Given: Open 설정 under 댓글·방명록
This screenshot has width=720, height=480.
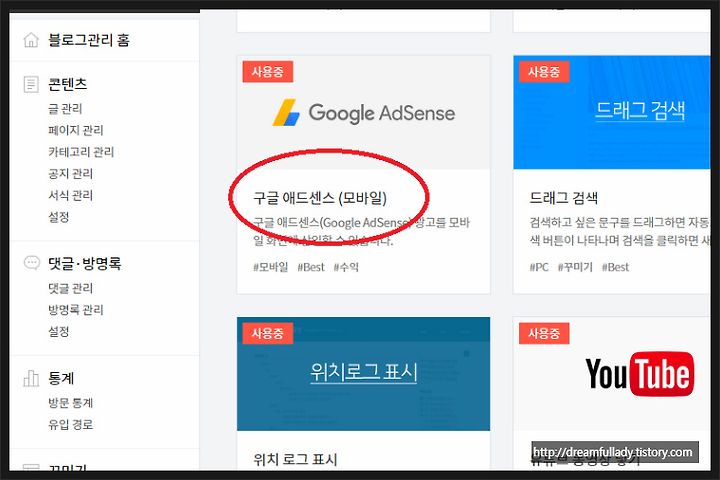Looking at the screenshot, I should [x=59, y=331].
